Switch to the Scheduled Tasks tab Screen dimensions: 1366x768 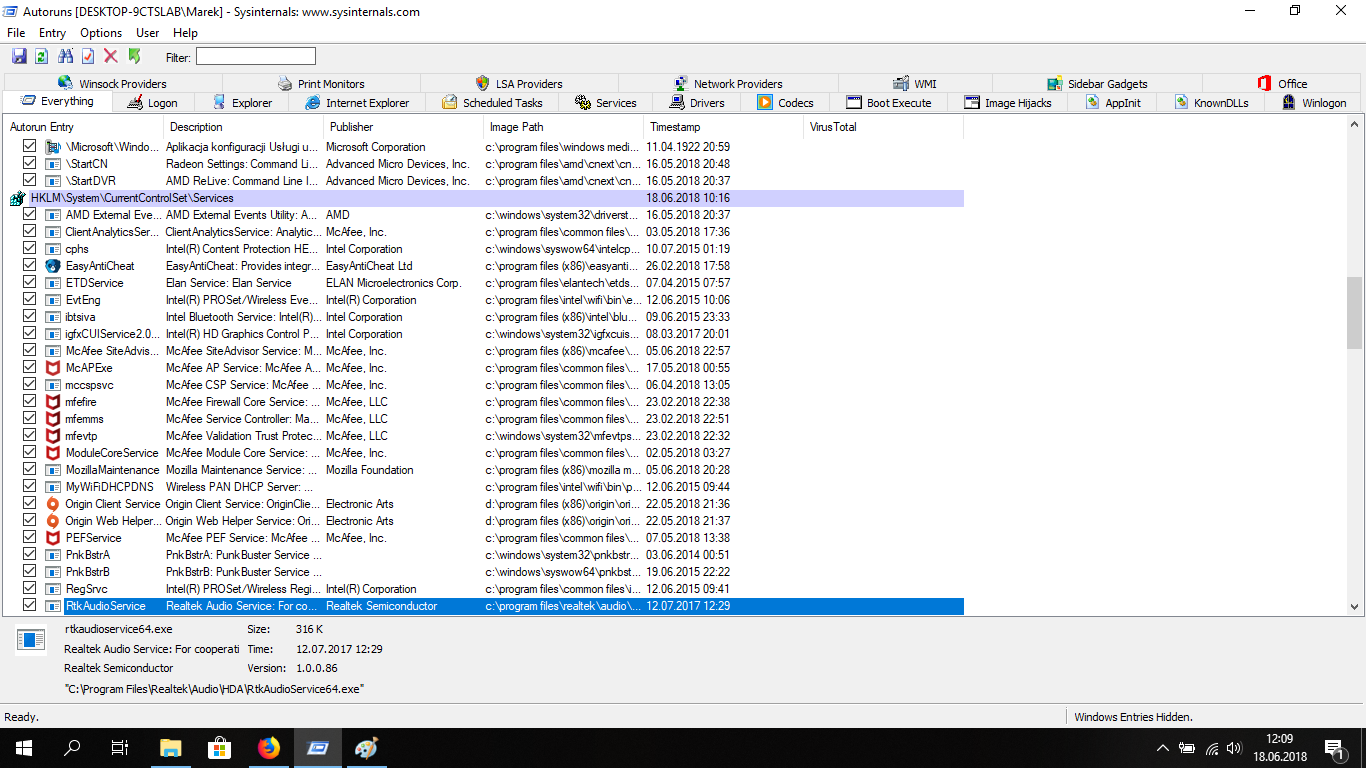point(492,103)
